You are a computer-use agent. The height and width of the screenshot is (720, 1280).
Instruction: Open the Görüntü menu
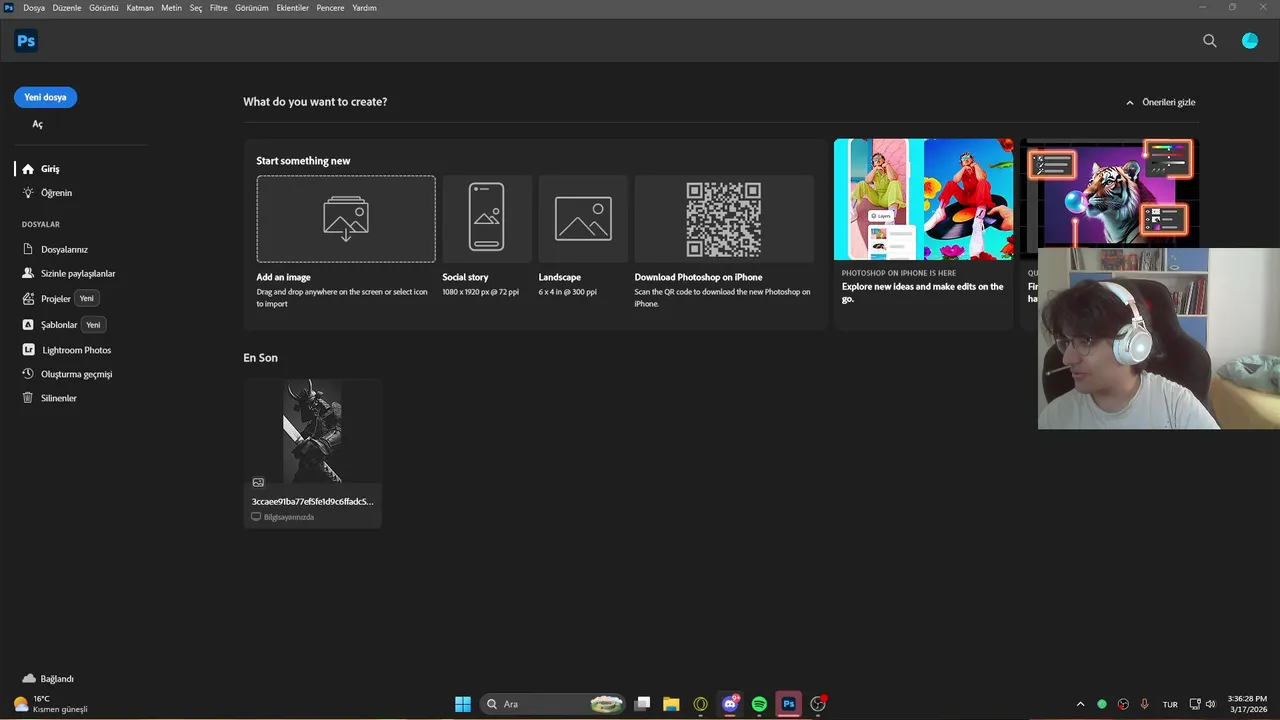coord(104,8)
